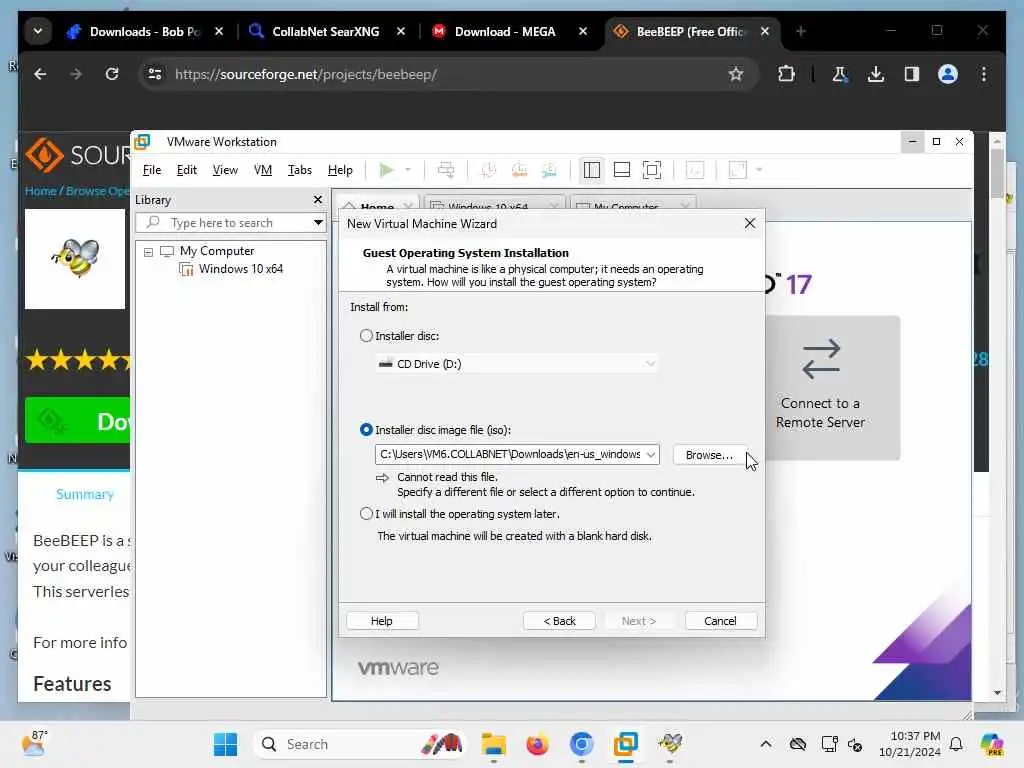This screenshot has height=768, width=1024.
Task: Open the Edit menu in VMware
Action: [x=186, y=170]
